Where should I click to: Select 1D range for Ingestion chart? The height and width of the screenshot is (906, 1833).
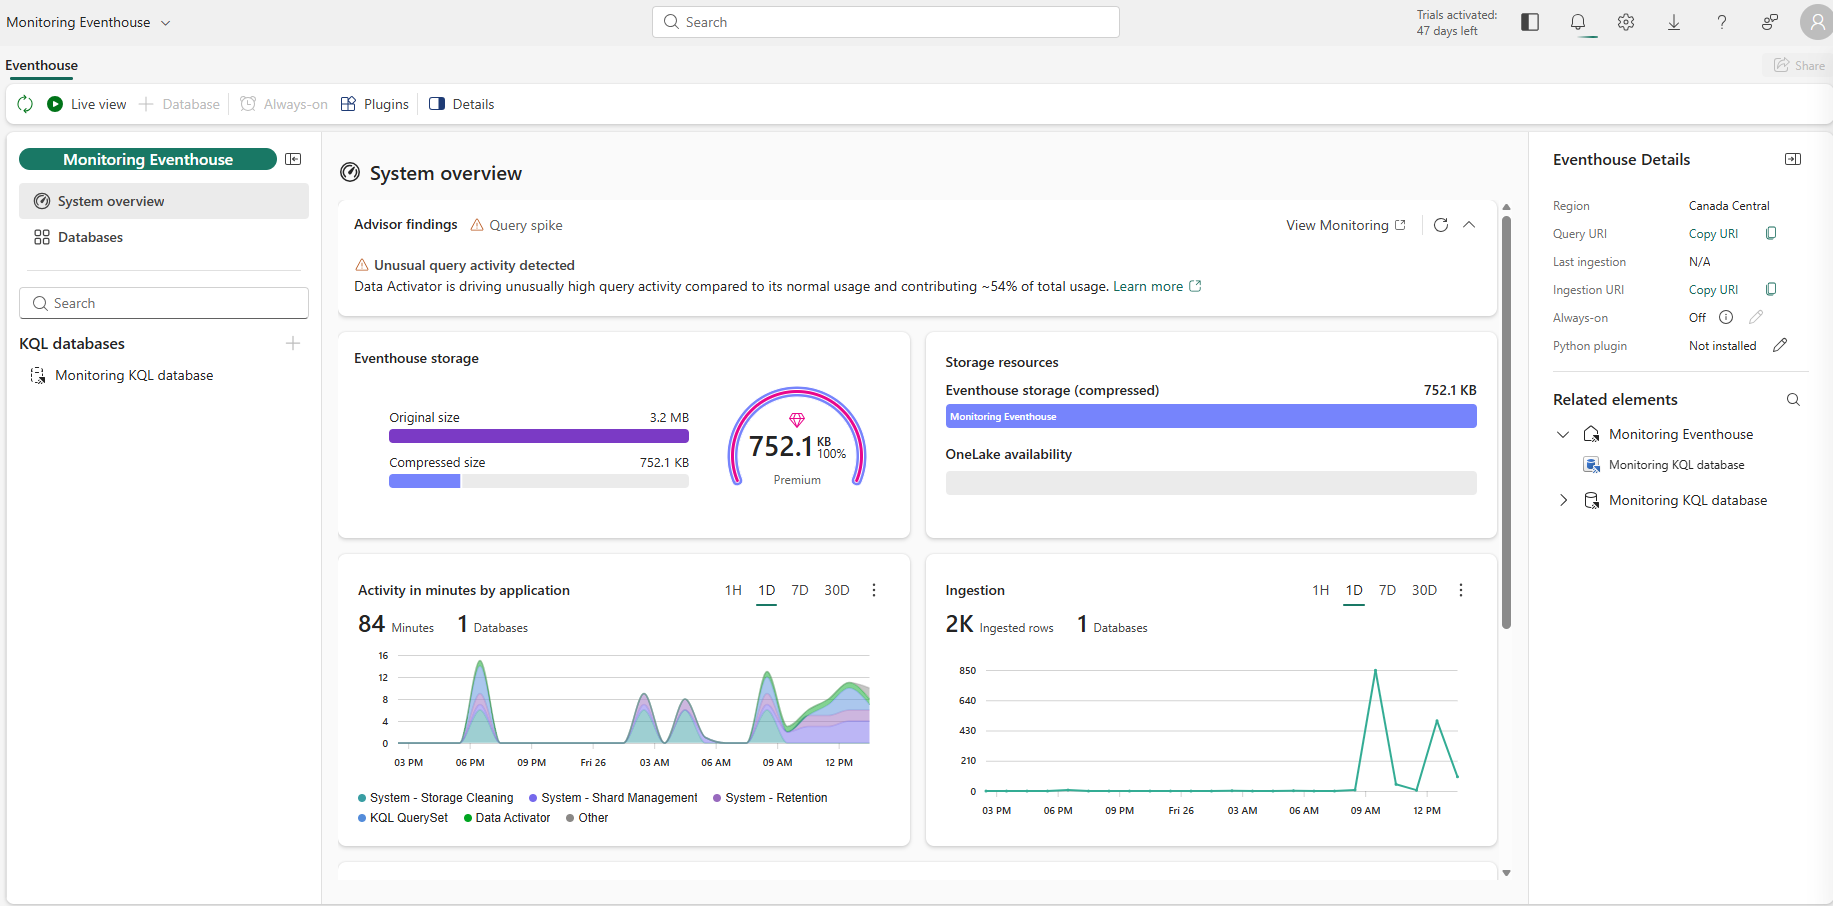pyautogui.click(x=1354, y=590)
